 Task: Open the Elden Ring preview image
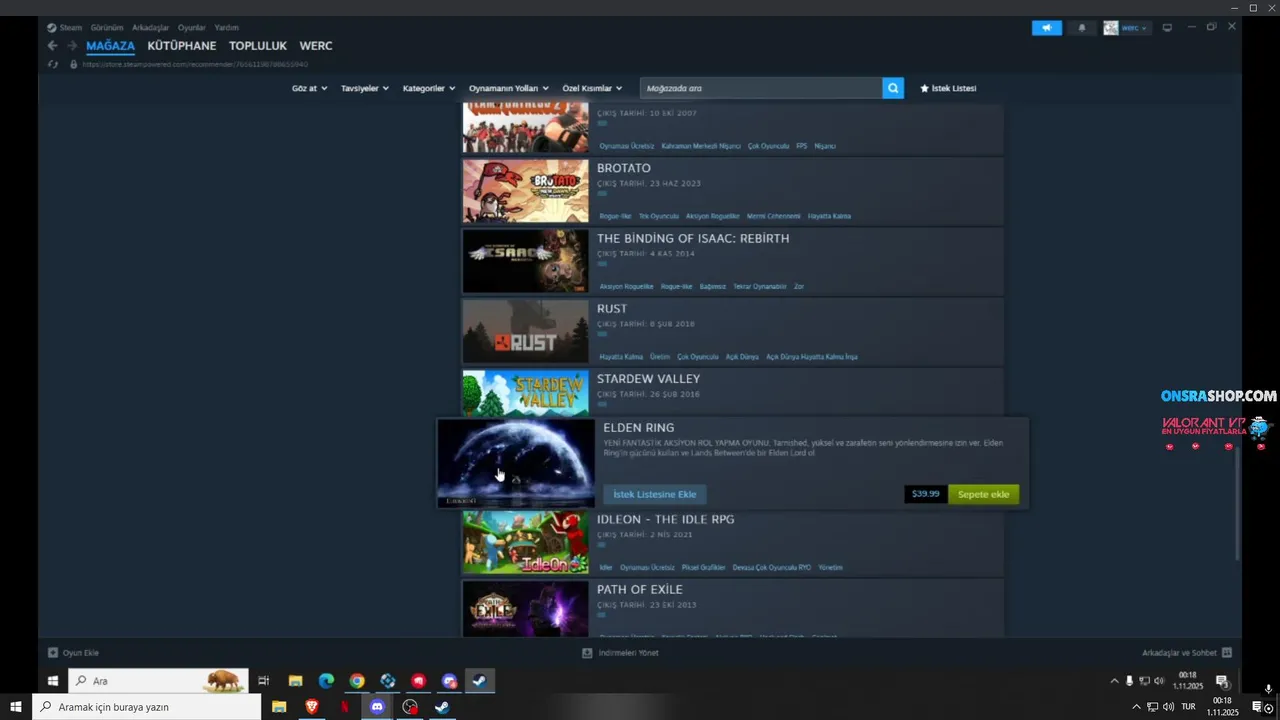516,464
